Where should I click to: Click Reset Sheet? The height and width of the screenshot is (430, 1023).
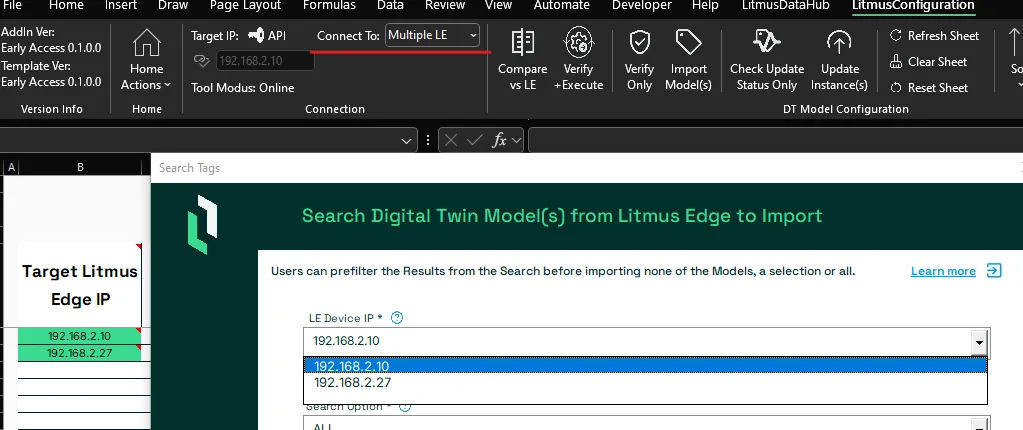click(929, 87)
